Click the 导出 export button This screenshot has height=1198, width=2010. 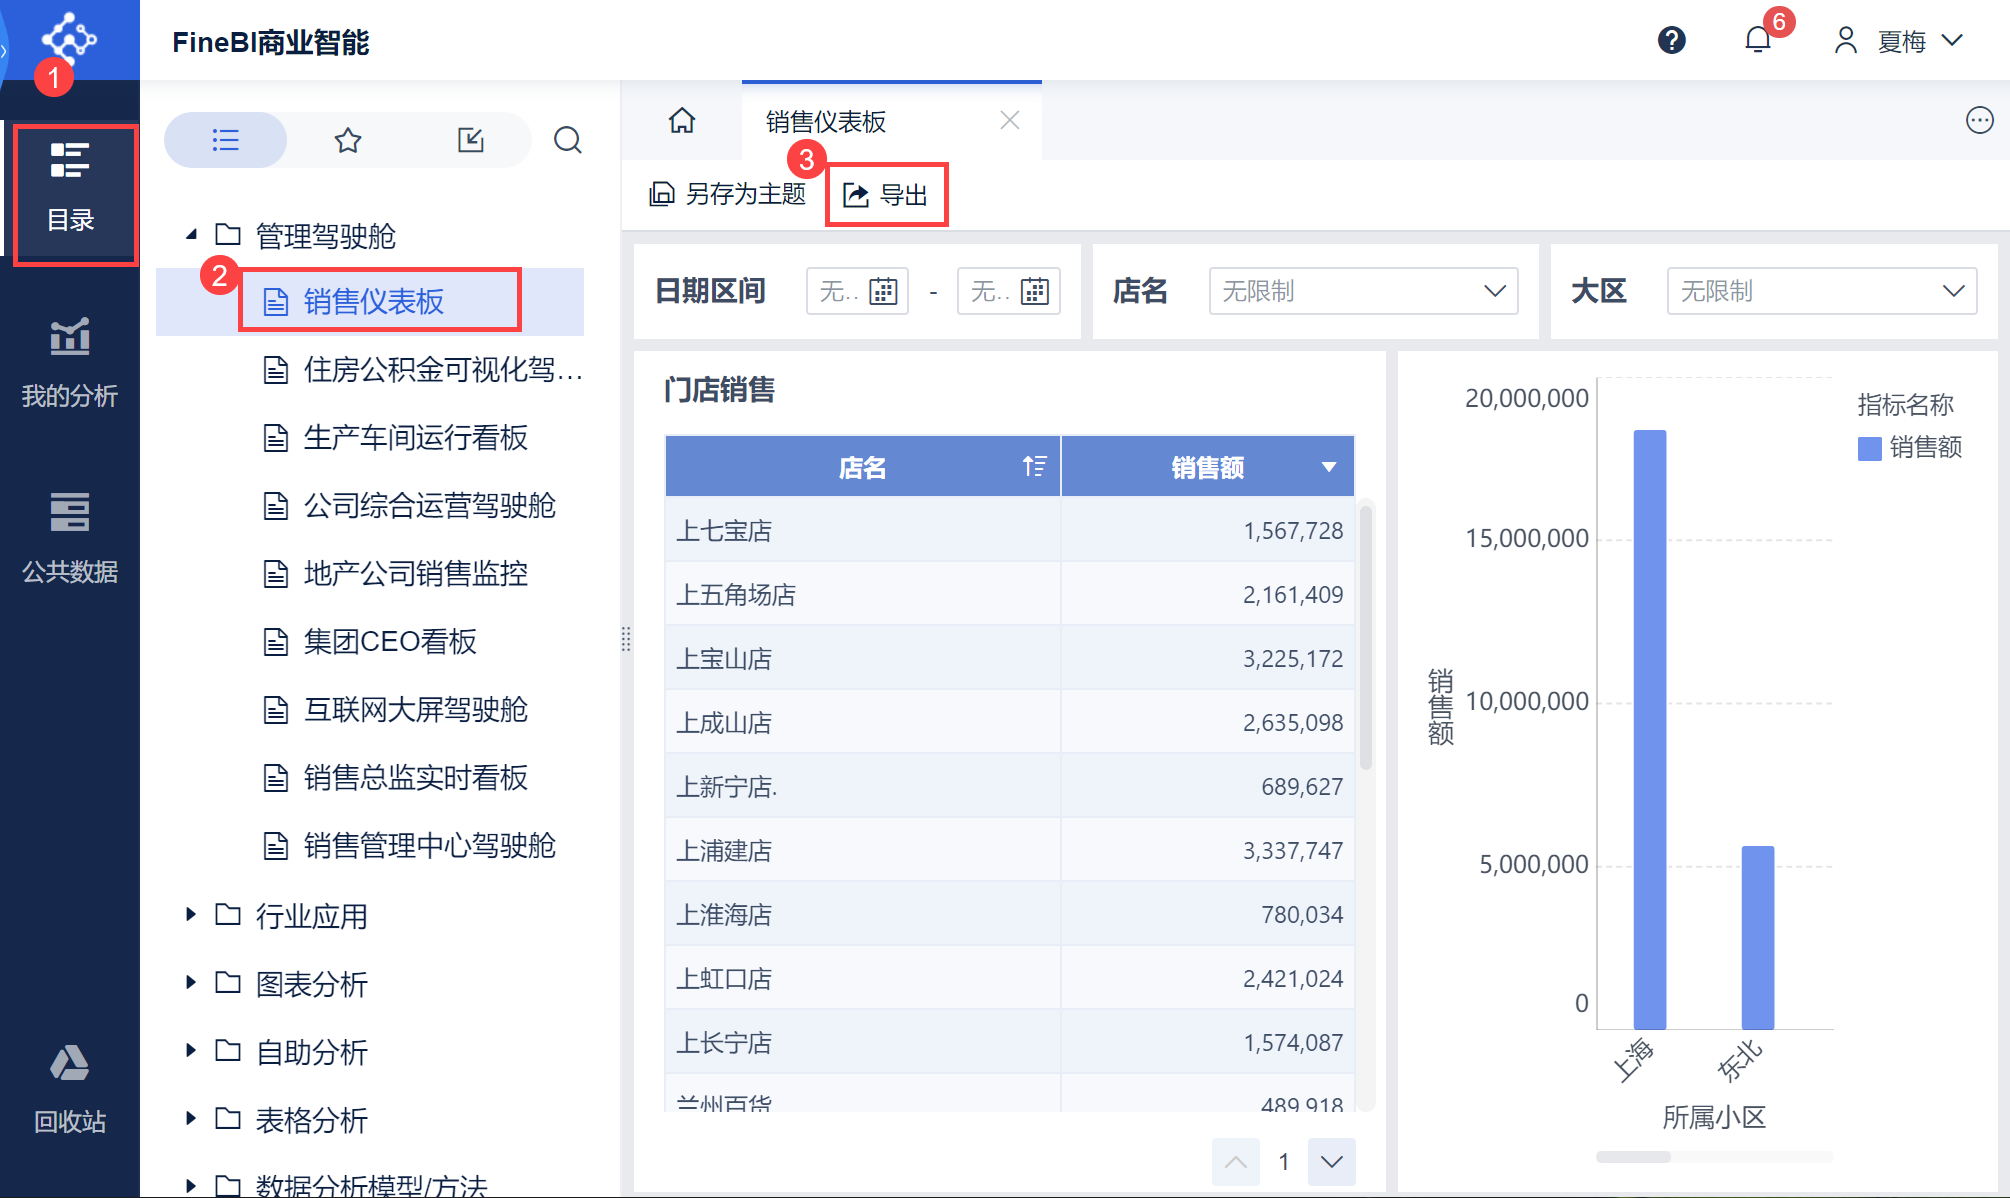tap(886, 195)
